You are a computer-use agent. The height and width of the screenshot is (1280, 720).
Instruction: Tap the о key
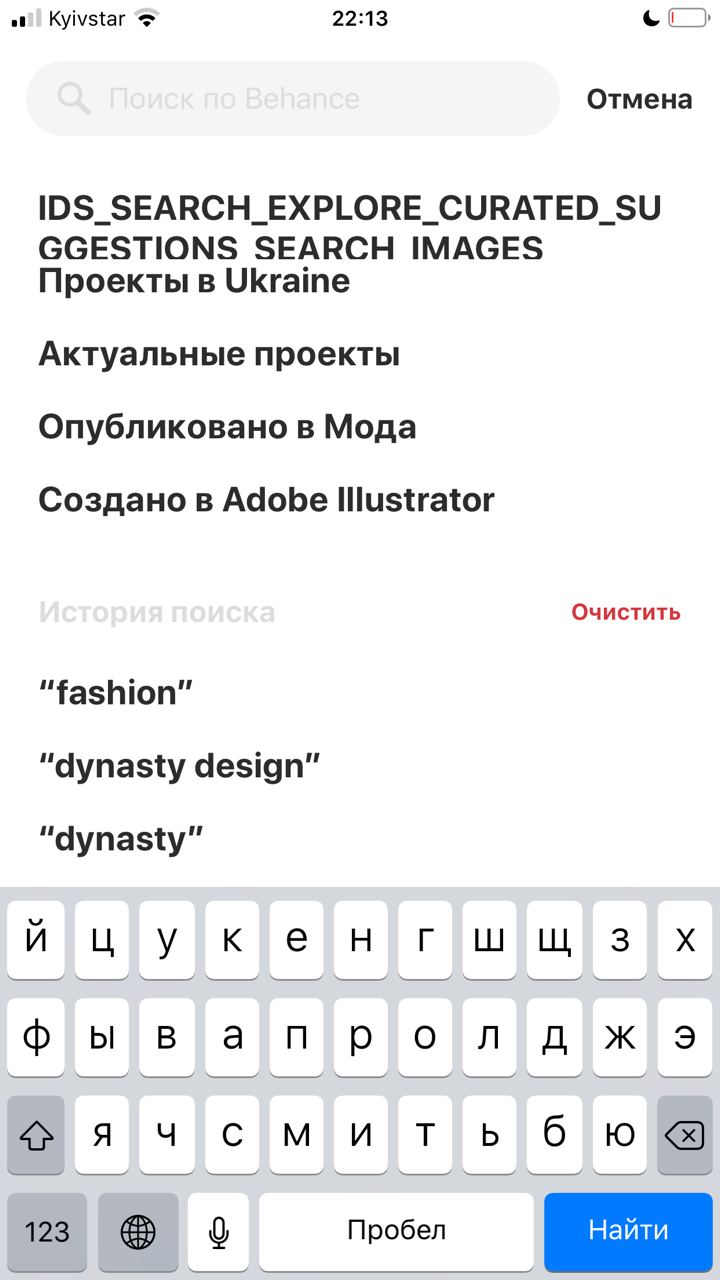pos(426,1038)
